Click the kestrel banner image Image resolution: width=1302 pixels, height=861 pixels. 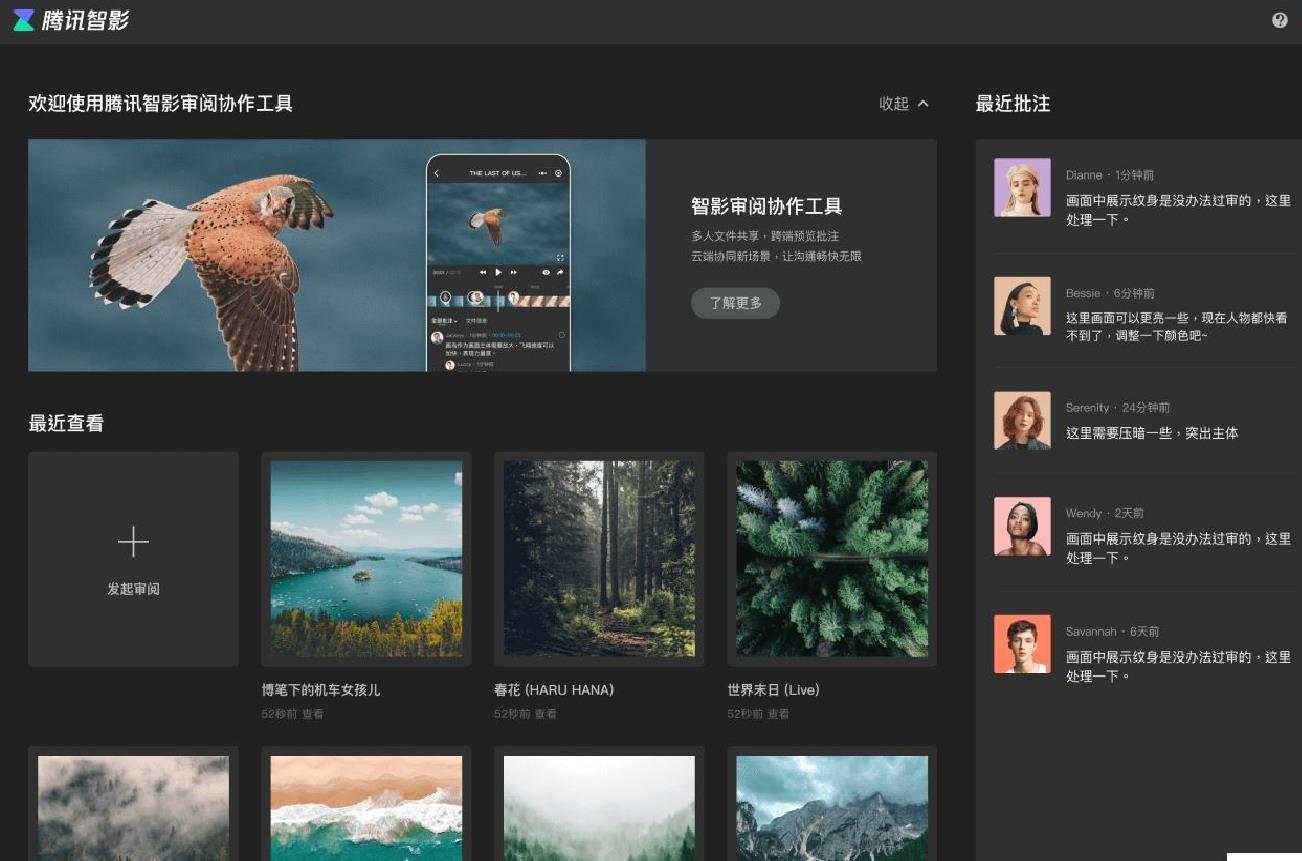click(x=337, y=255)
